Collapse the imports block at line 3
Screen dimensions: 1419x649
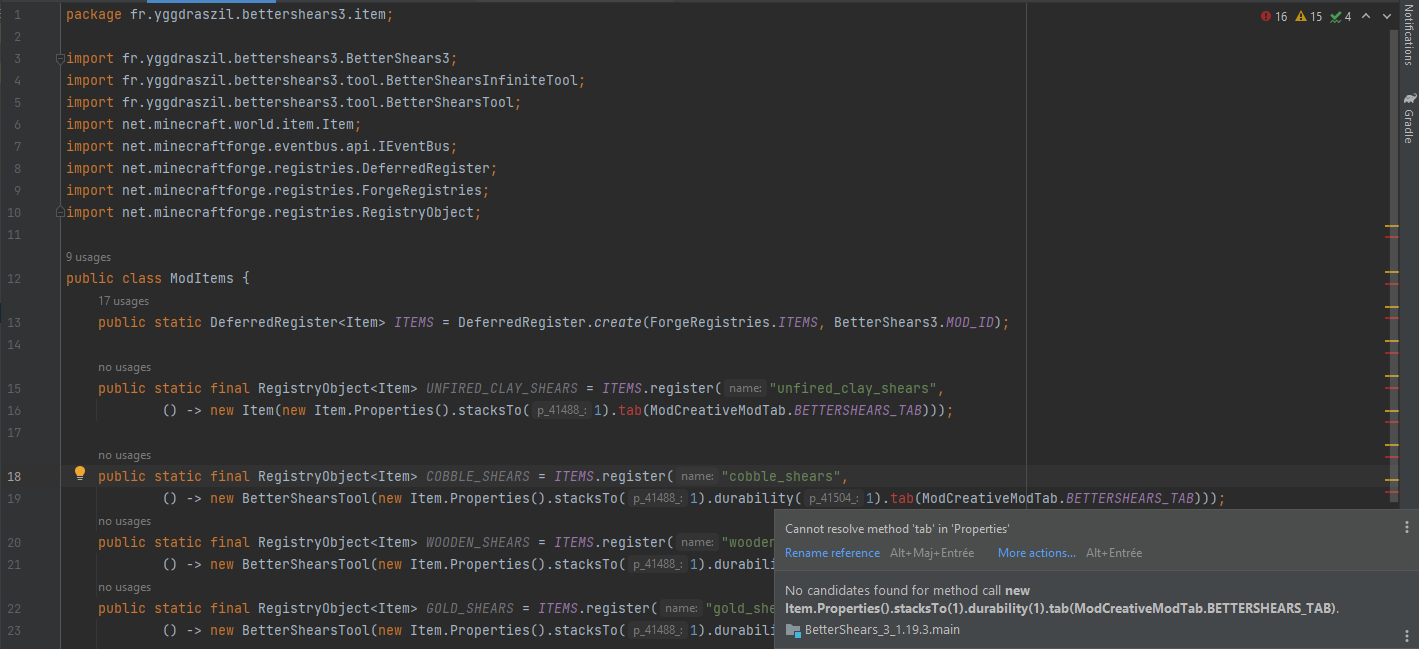(x=61, y=58)
